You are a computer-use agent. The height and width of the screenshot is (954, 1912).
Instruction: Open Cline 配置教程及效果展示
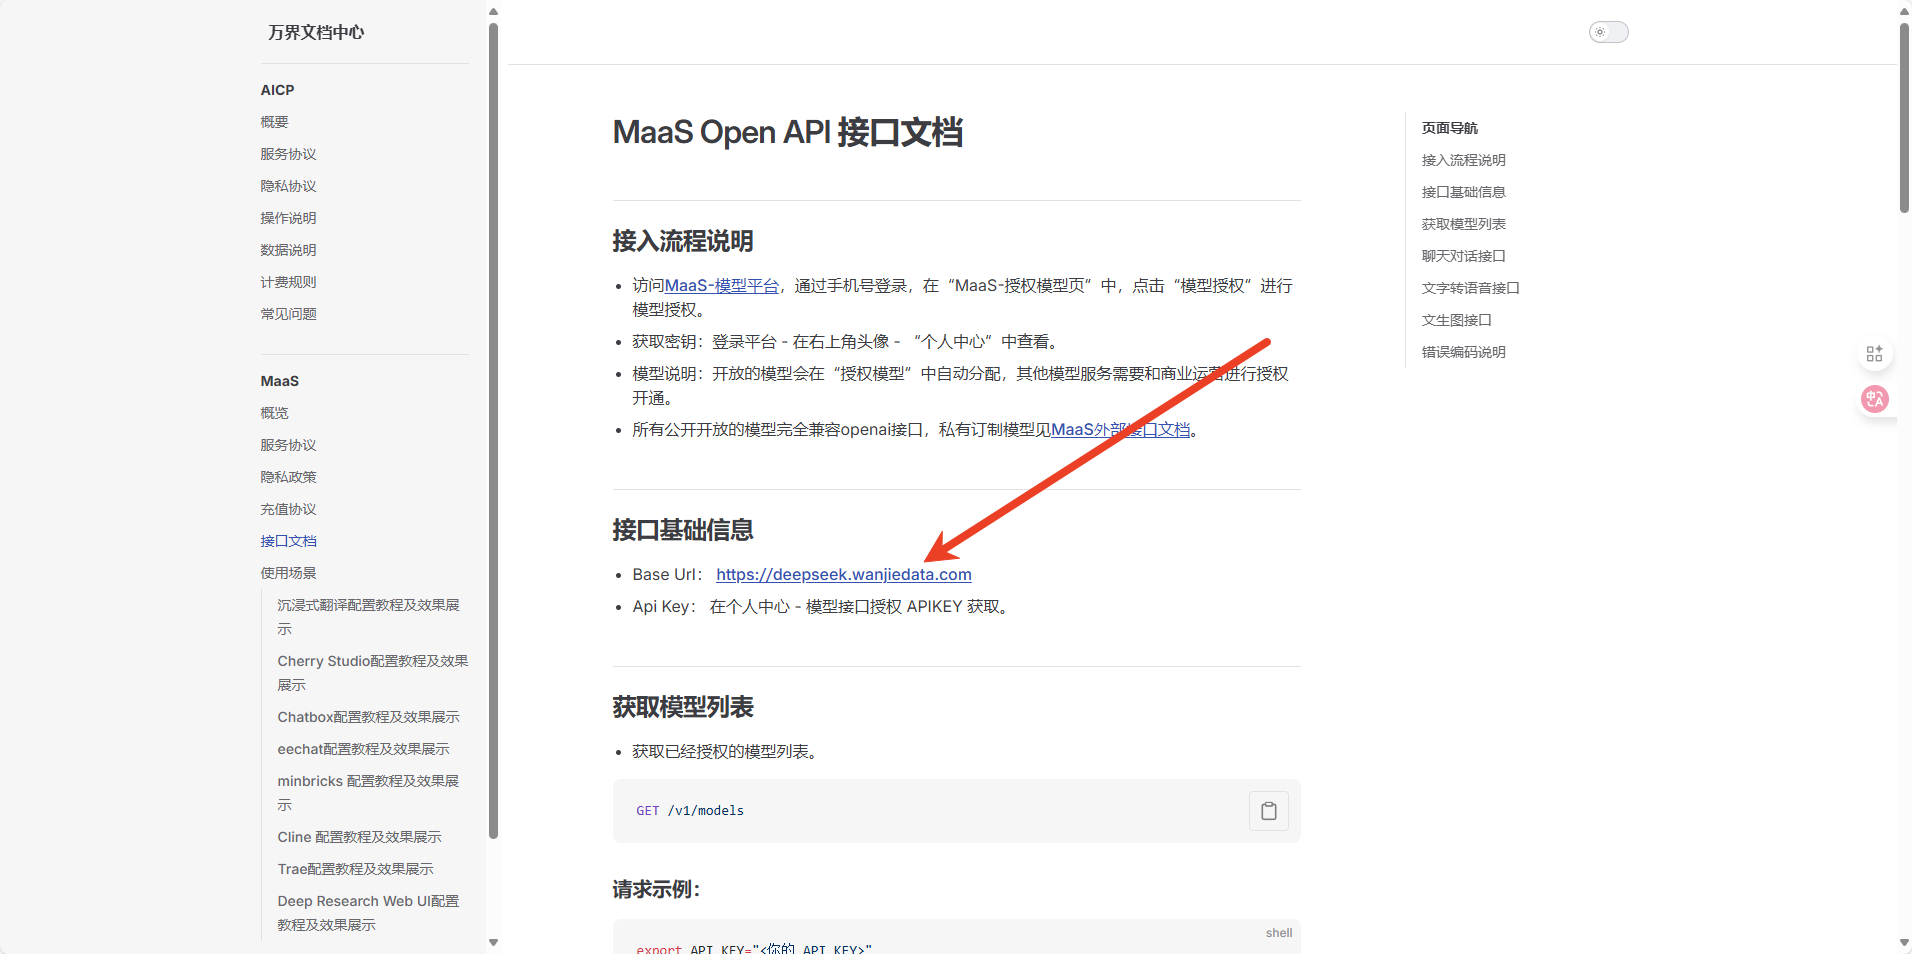[x=359, y=837]
